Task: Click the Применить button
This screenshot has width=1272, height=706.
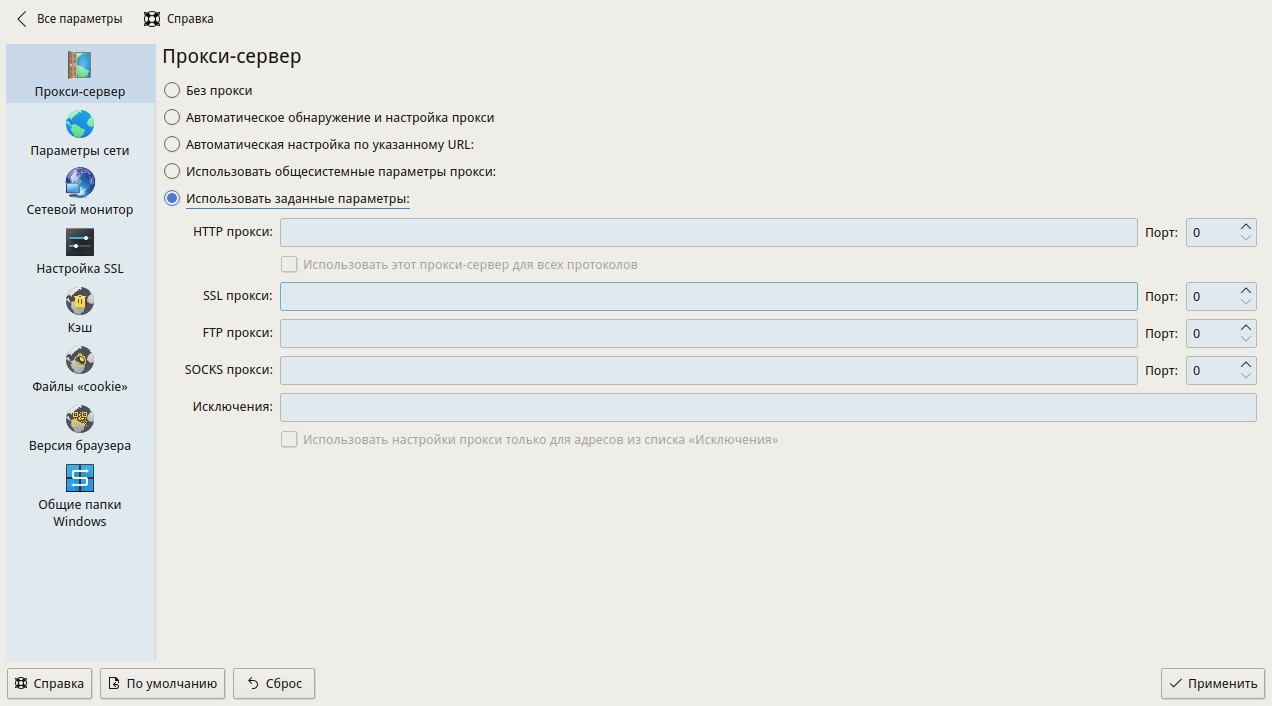Action: click(1213, 684)
